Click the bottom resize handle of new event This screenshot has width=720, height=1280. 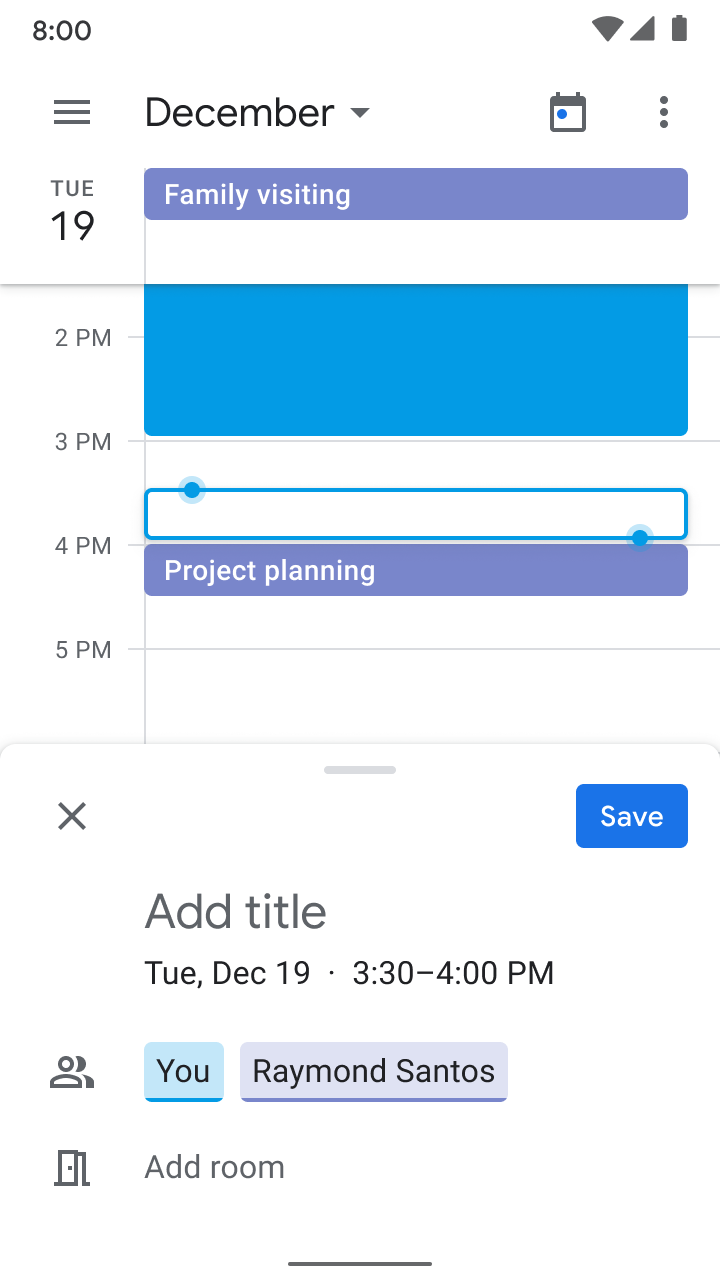(639, 538)
